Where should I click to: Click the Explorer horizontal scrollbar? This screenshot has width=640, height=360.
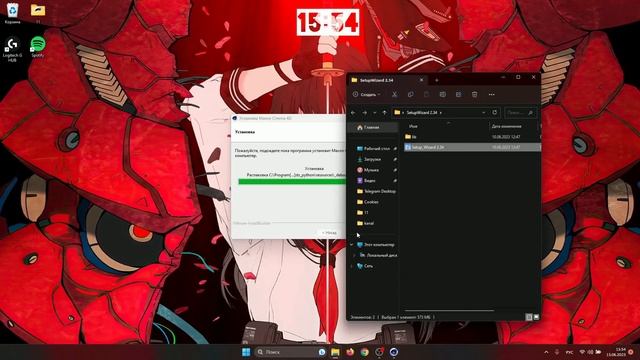[x=449, y=311]
